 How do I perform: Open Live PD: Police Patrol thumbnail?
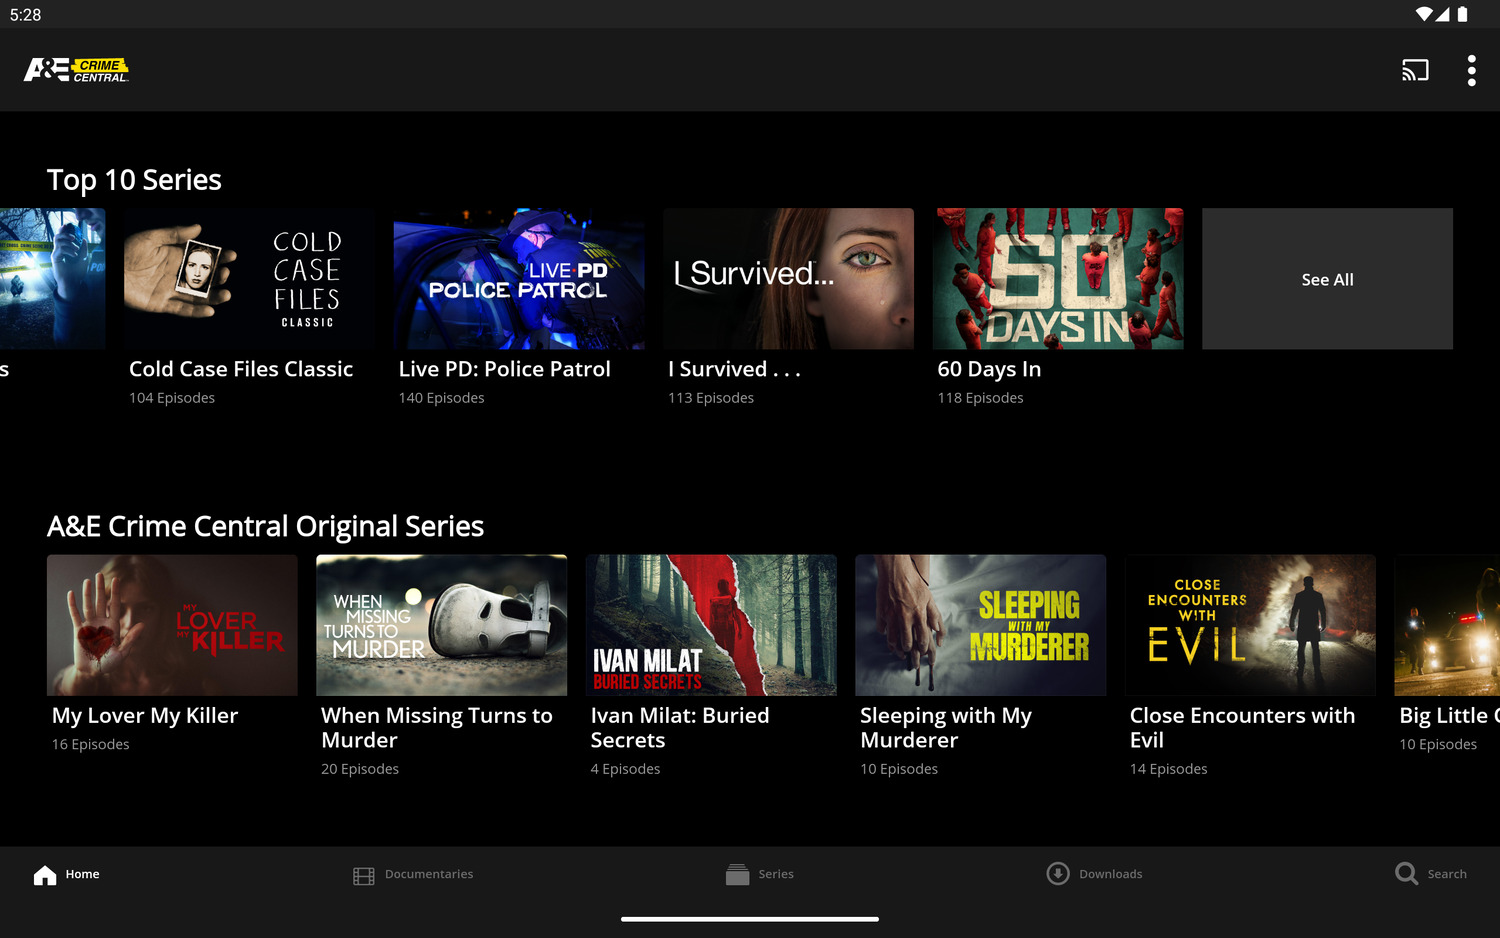pos(519,279)
